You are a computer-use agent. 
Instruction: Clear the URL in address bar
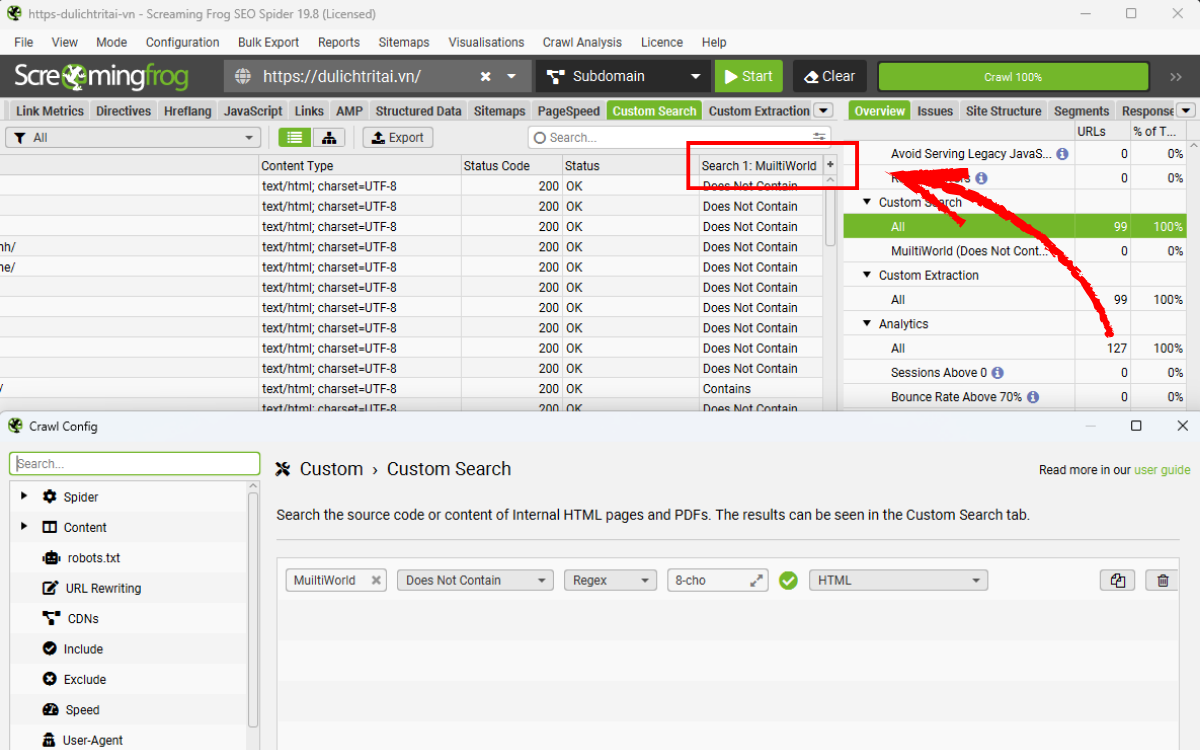[x=485, y=77]
